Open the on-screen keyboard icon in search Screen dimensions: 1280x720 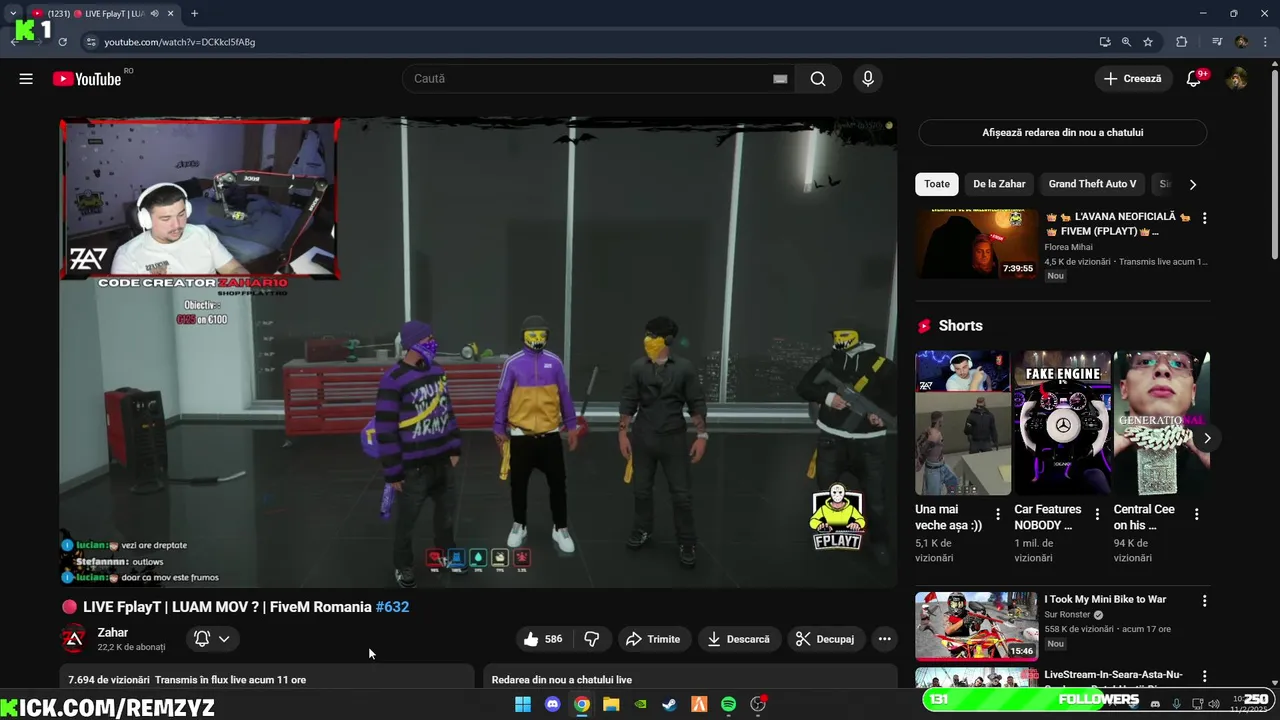point(780,79)
